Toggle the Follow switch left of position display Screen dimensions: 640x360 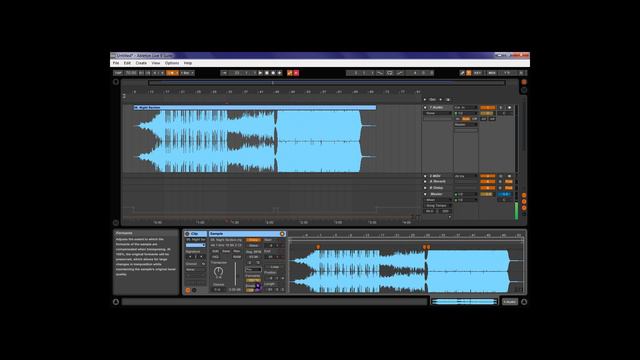tap(224, 73)
